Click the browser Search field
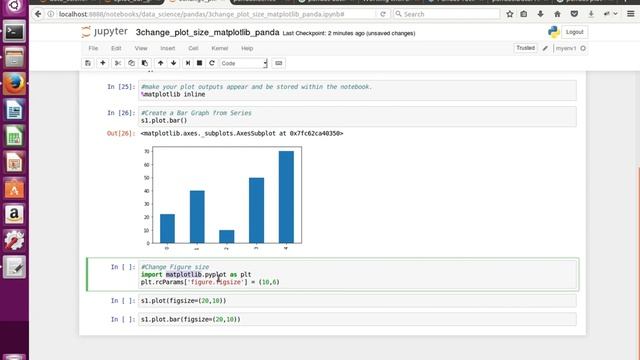Screen dimensions: 640x360 [447, 14]
